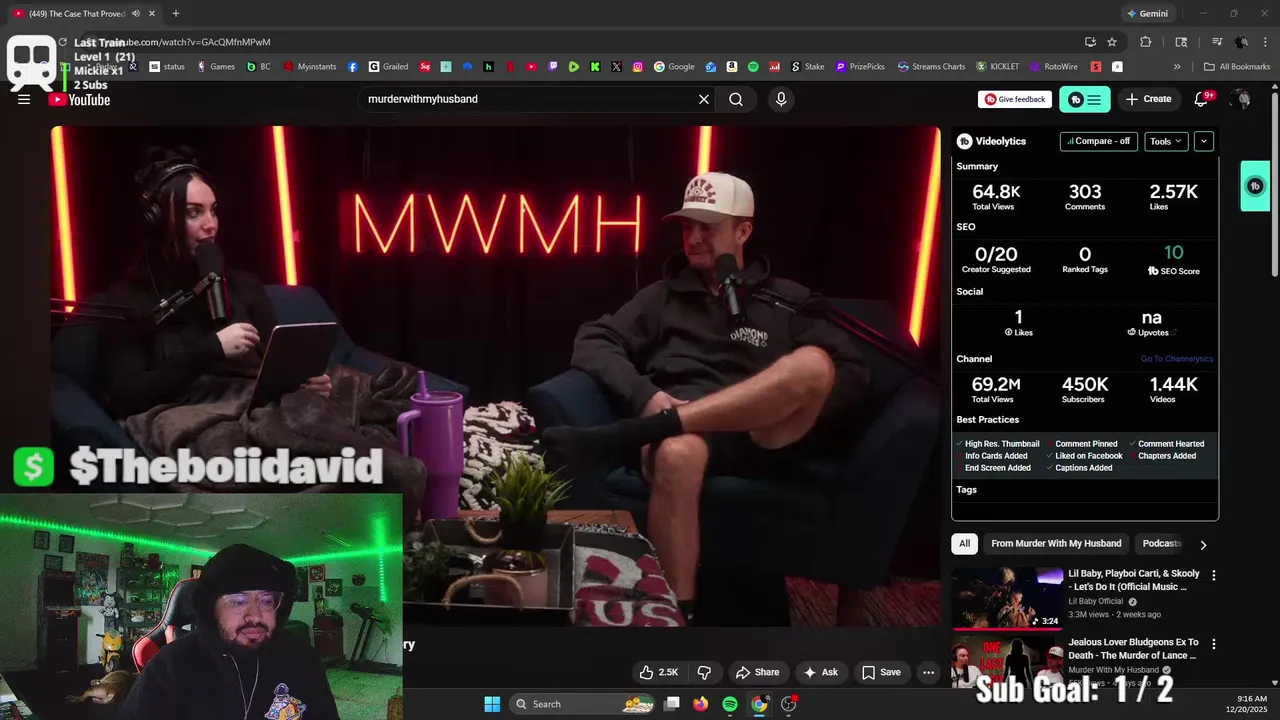Select the Podcasts filter chip
Screen dimensions: 1280x720
point(1161,543)
